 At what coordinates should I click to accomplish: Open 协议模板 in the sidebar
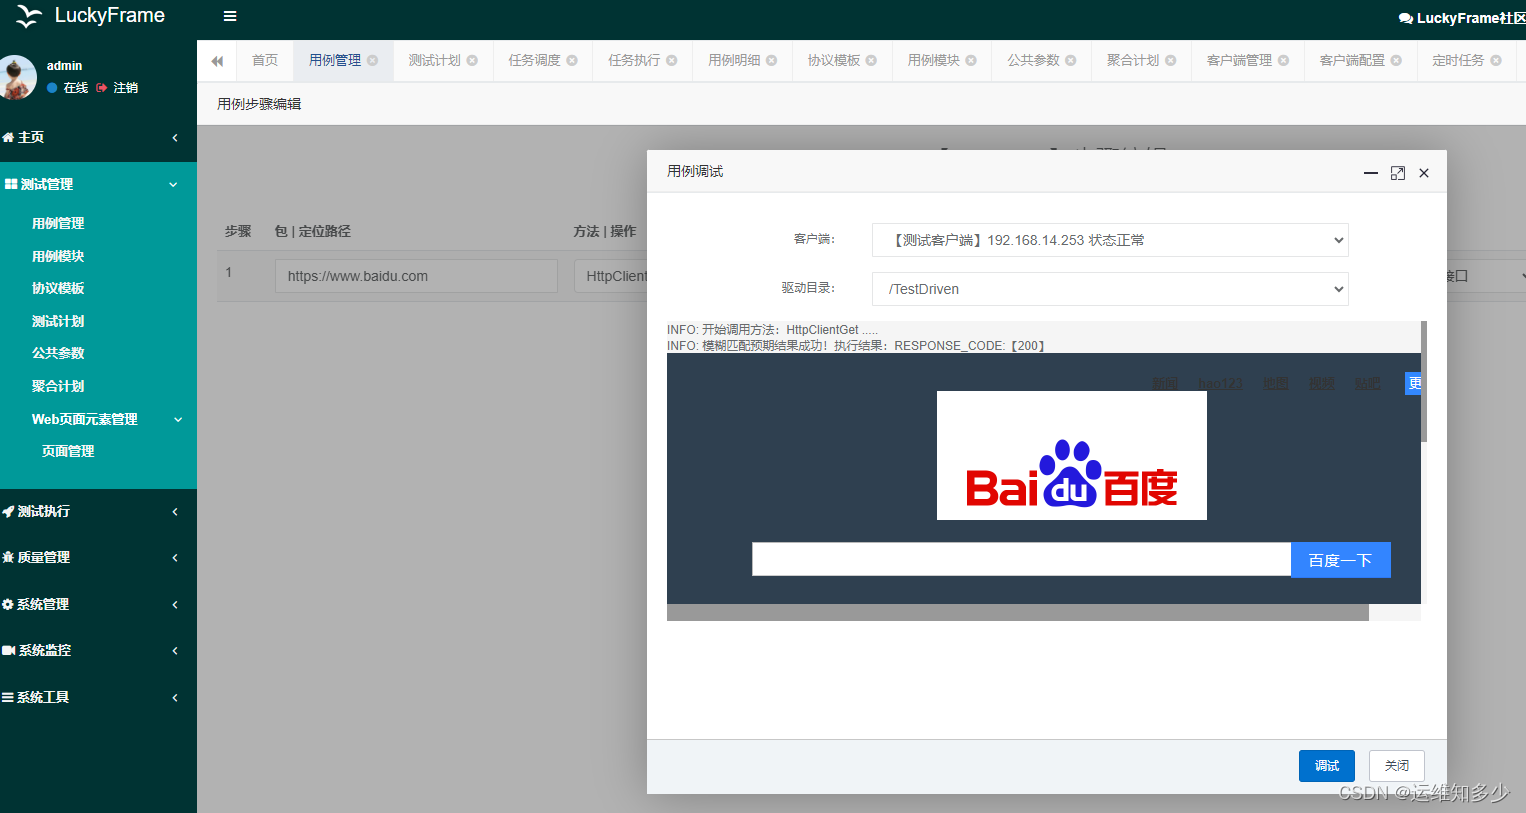[58, 288]
